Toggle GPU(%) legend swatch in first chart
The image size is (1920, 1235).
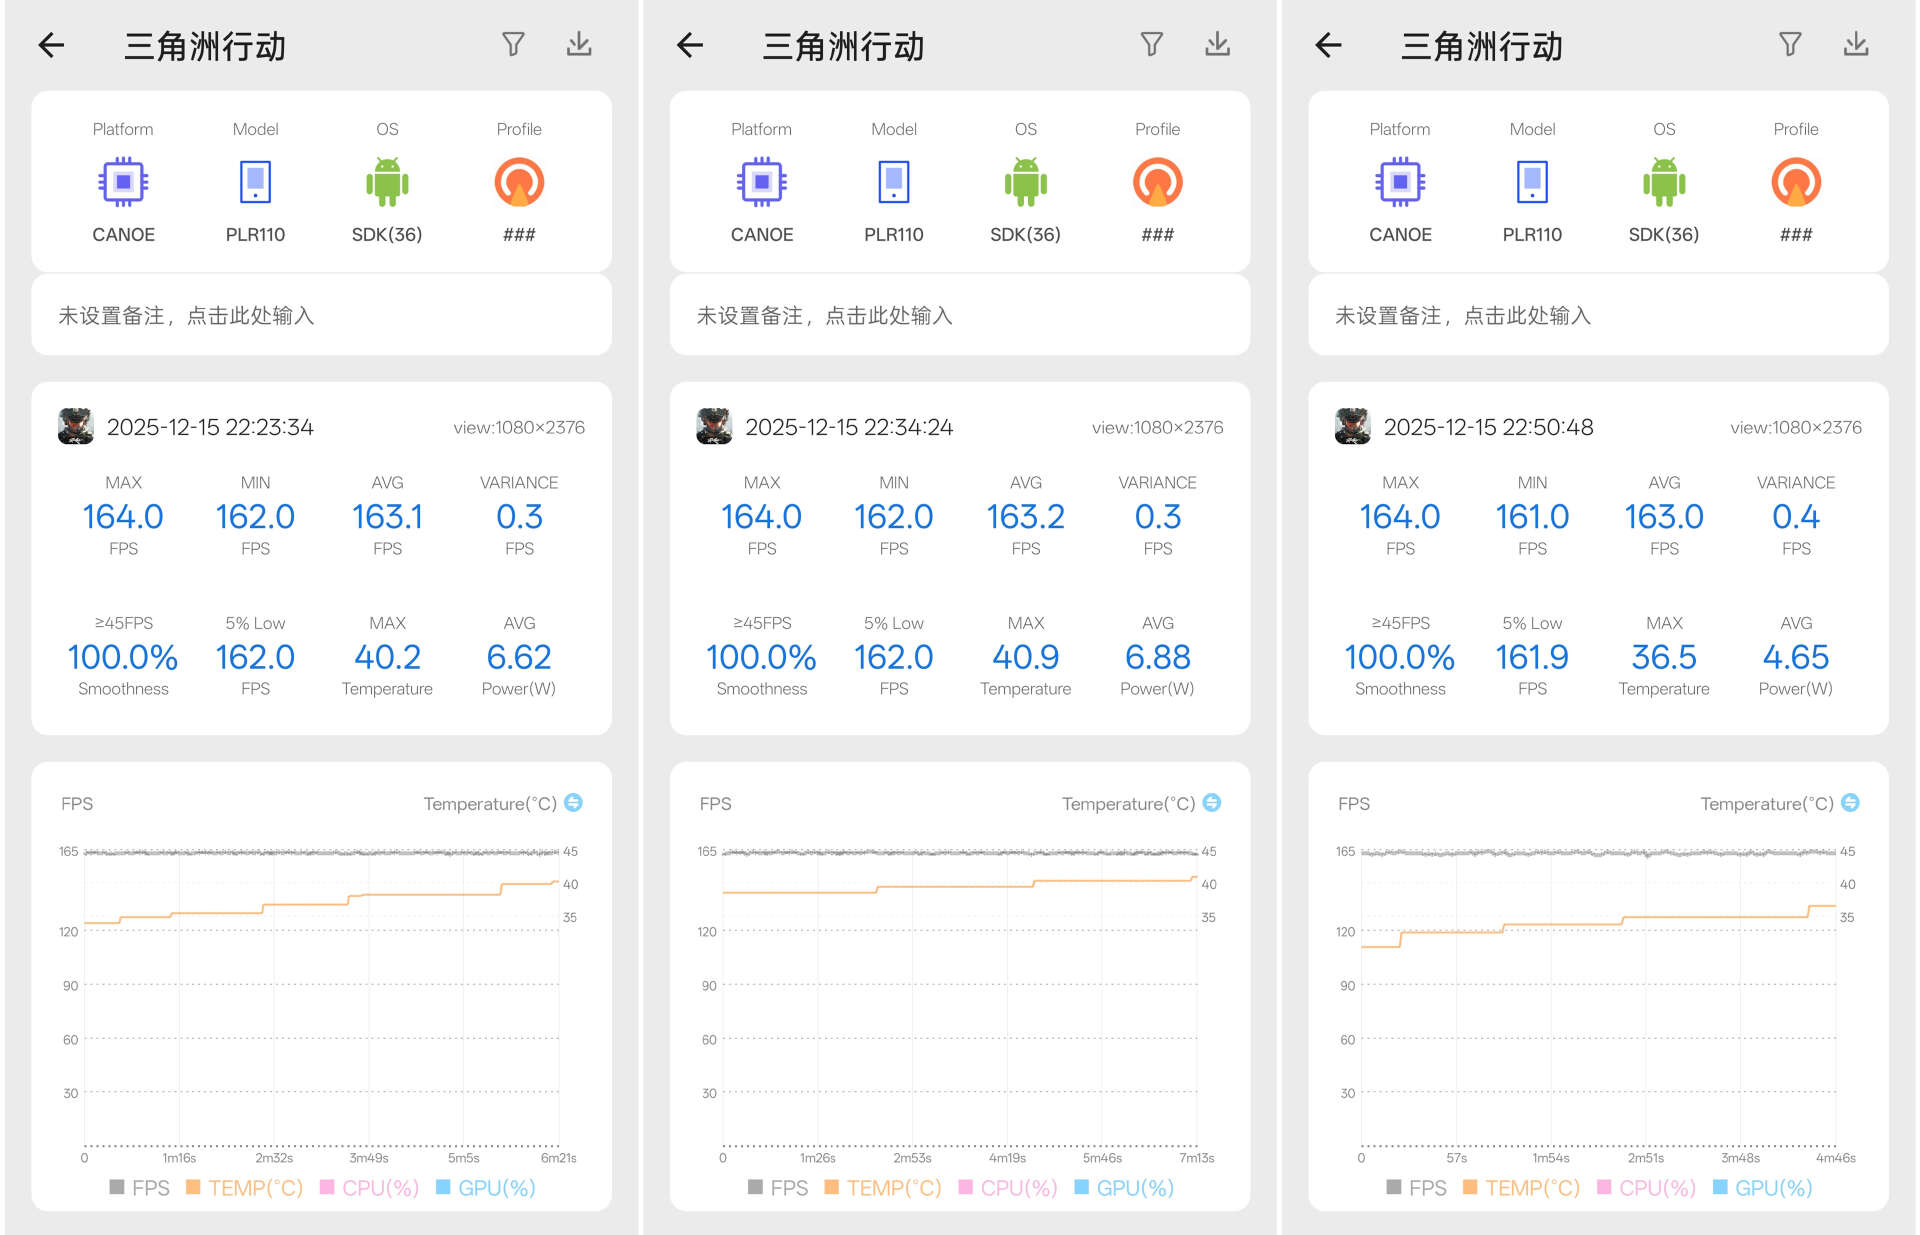[443, 1187]
